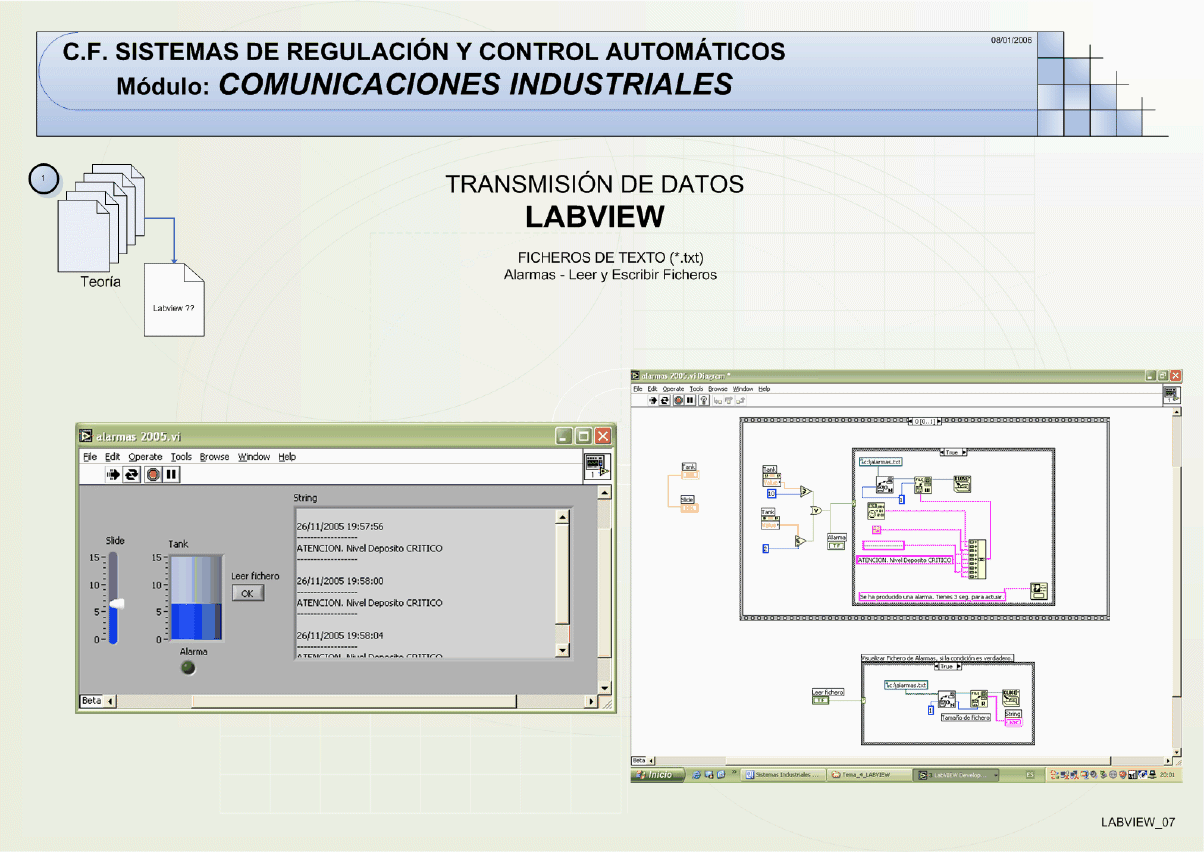The width and height of the screenshot is (1204, 852).
Task: Click previous frame arrow of sequence structure
Action: pos(911,422)
